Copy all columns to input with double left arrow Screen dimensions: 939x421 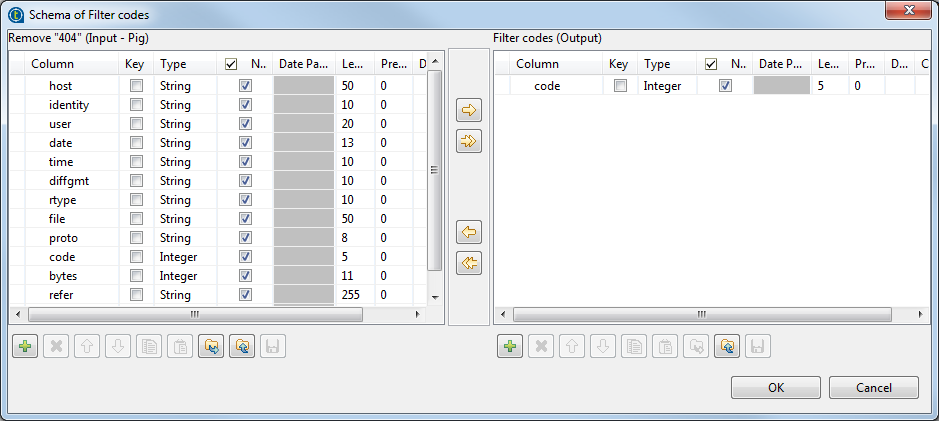tap(469, 263)
